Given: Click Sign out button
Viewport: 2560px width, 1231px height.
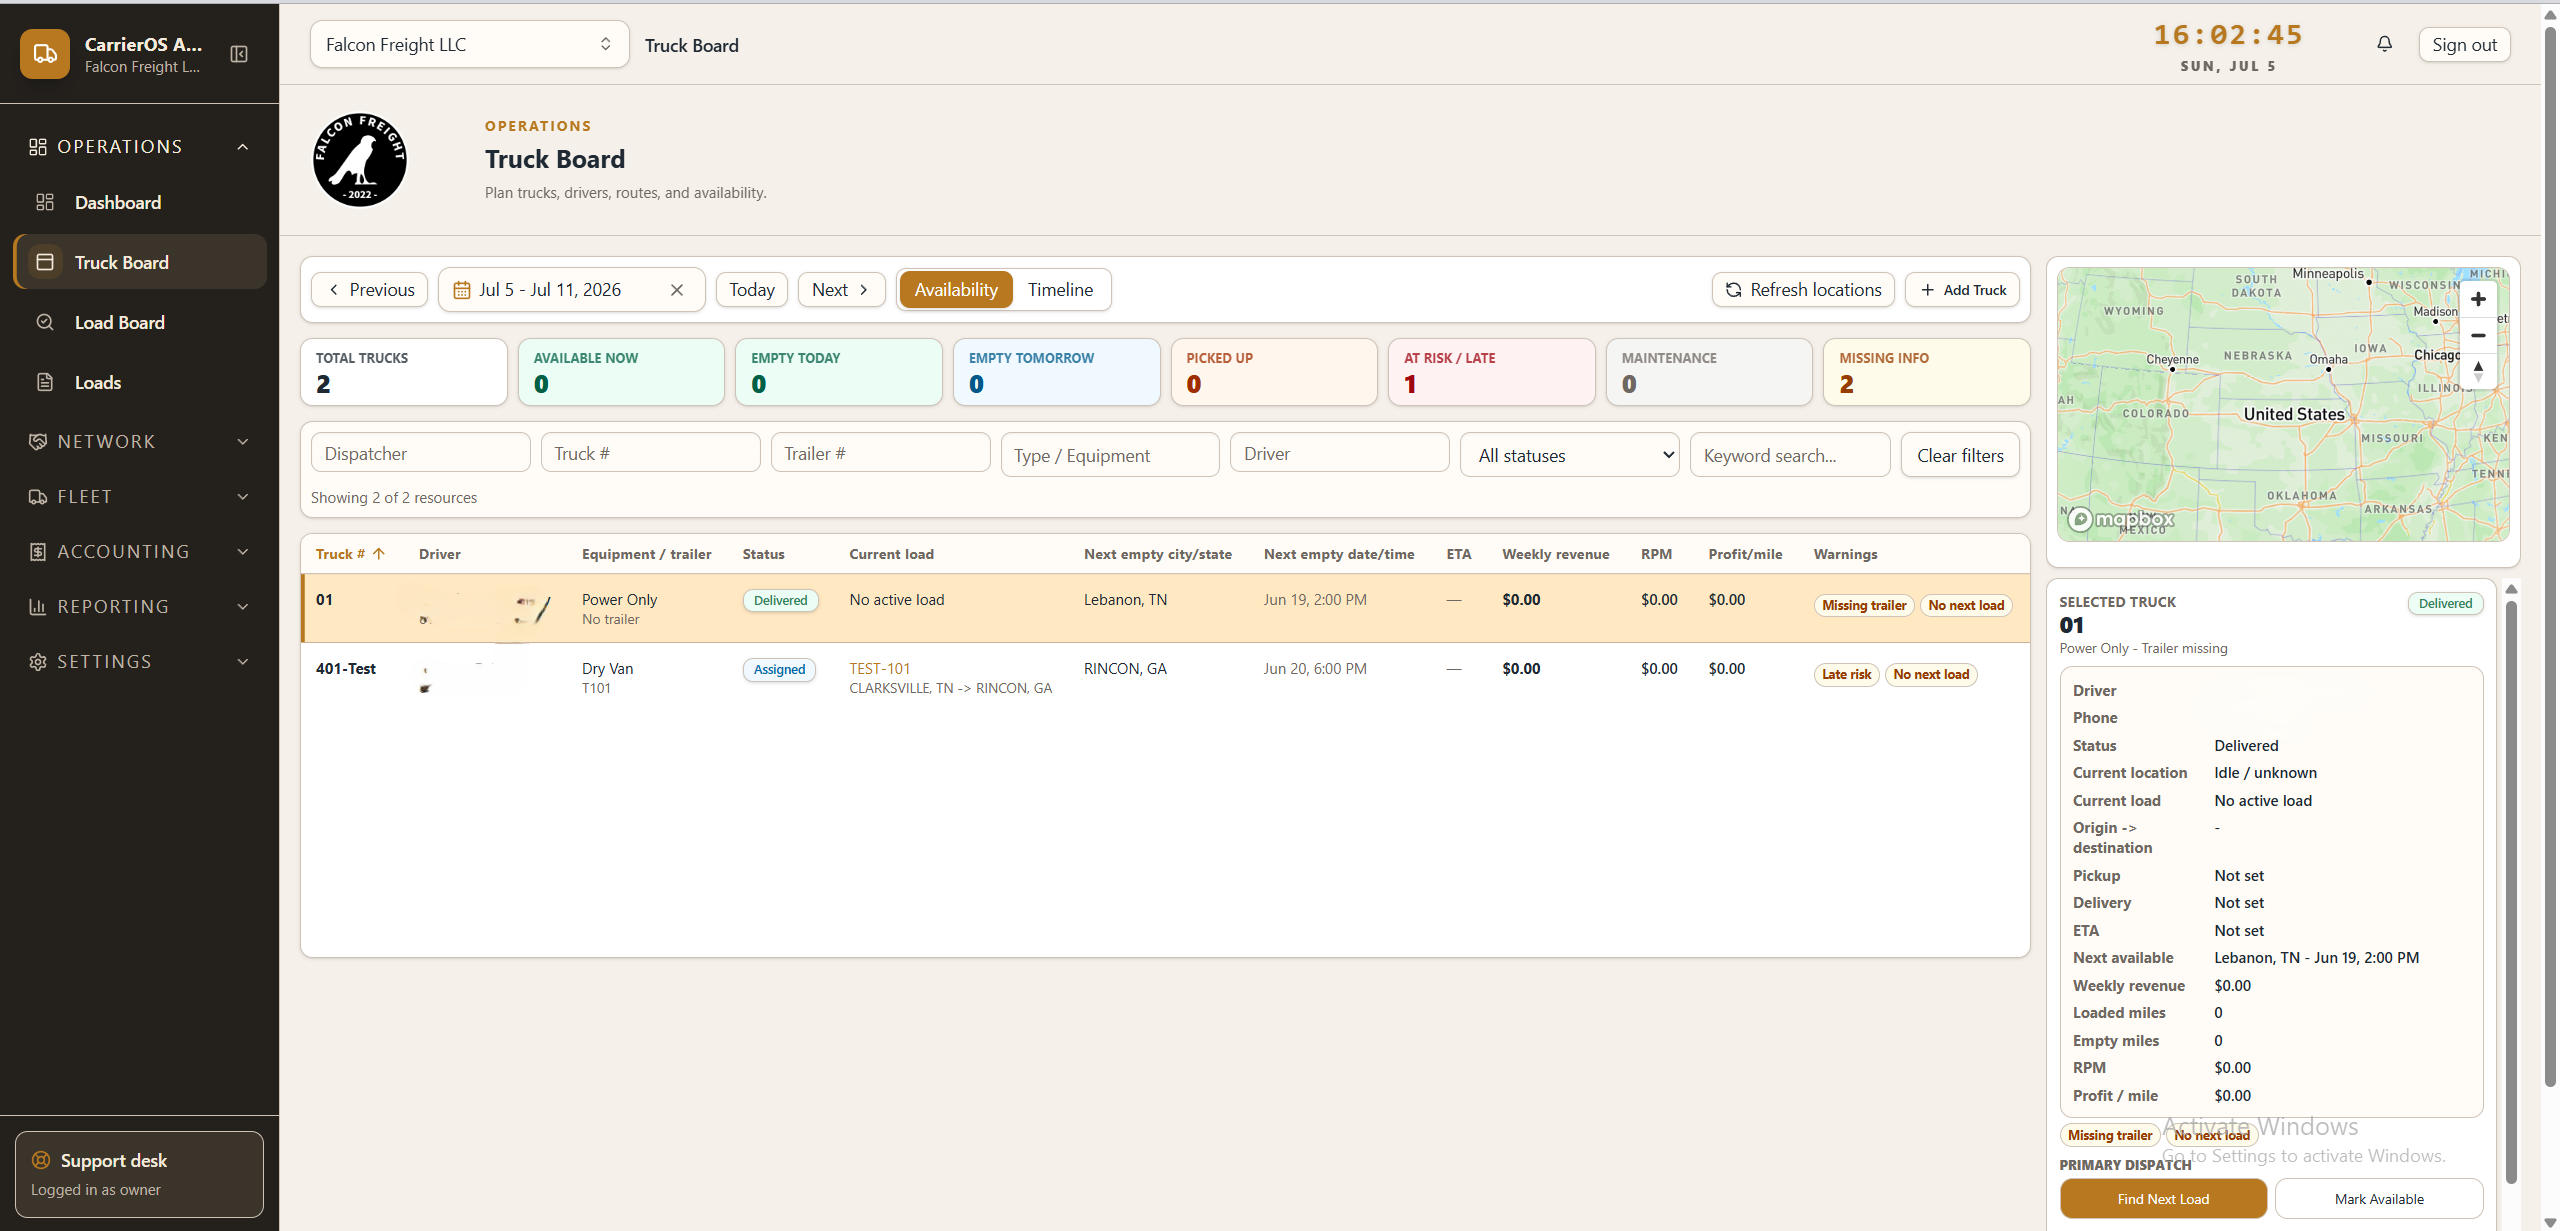Looking at the screenshot, I should 2464,45.
